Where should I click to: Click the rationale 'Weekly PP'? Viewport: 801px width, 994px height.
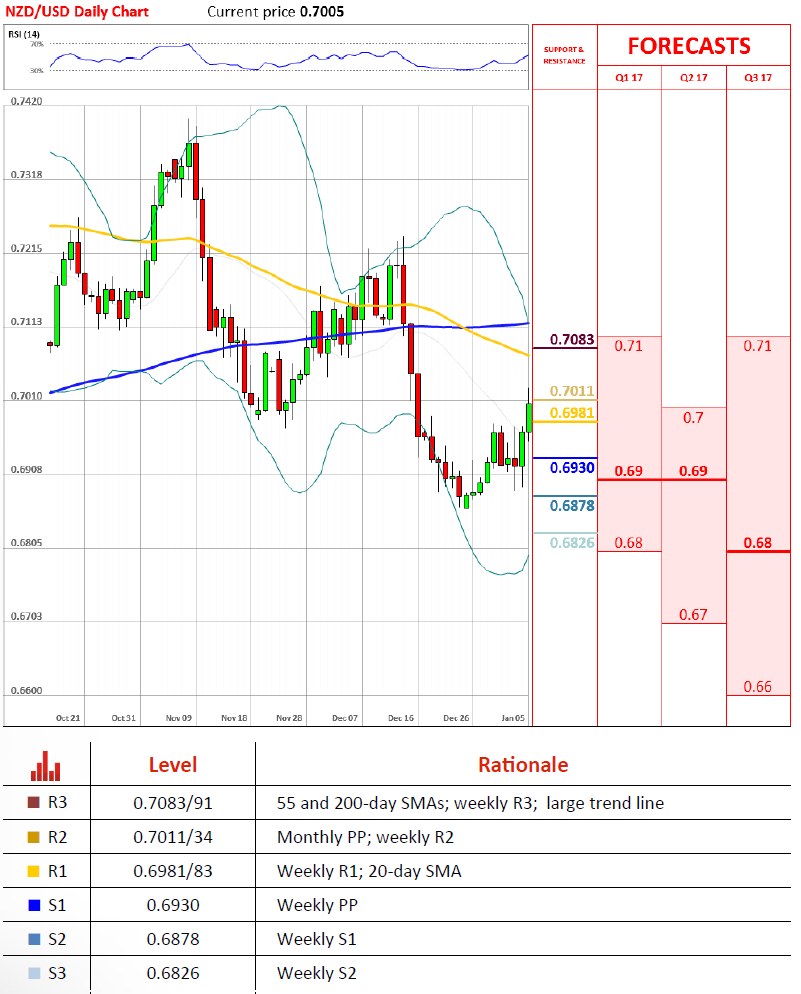(x=317, y=905)
